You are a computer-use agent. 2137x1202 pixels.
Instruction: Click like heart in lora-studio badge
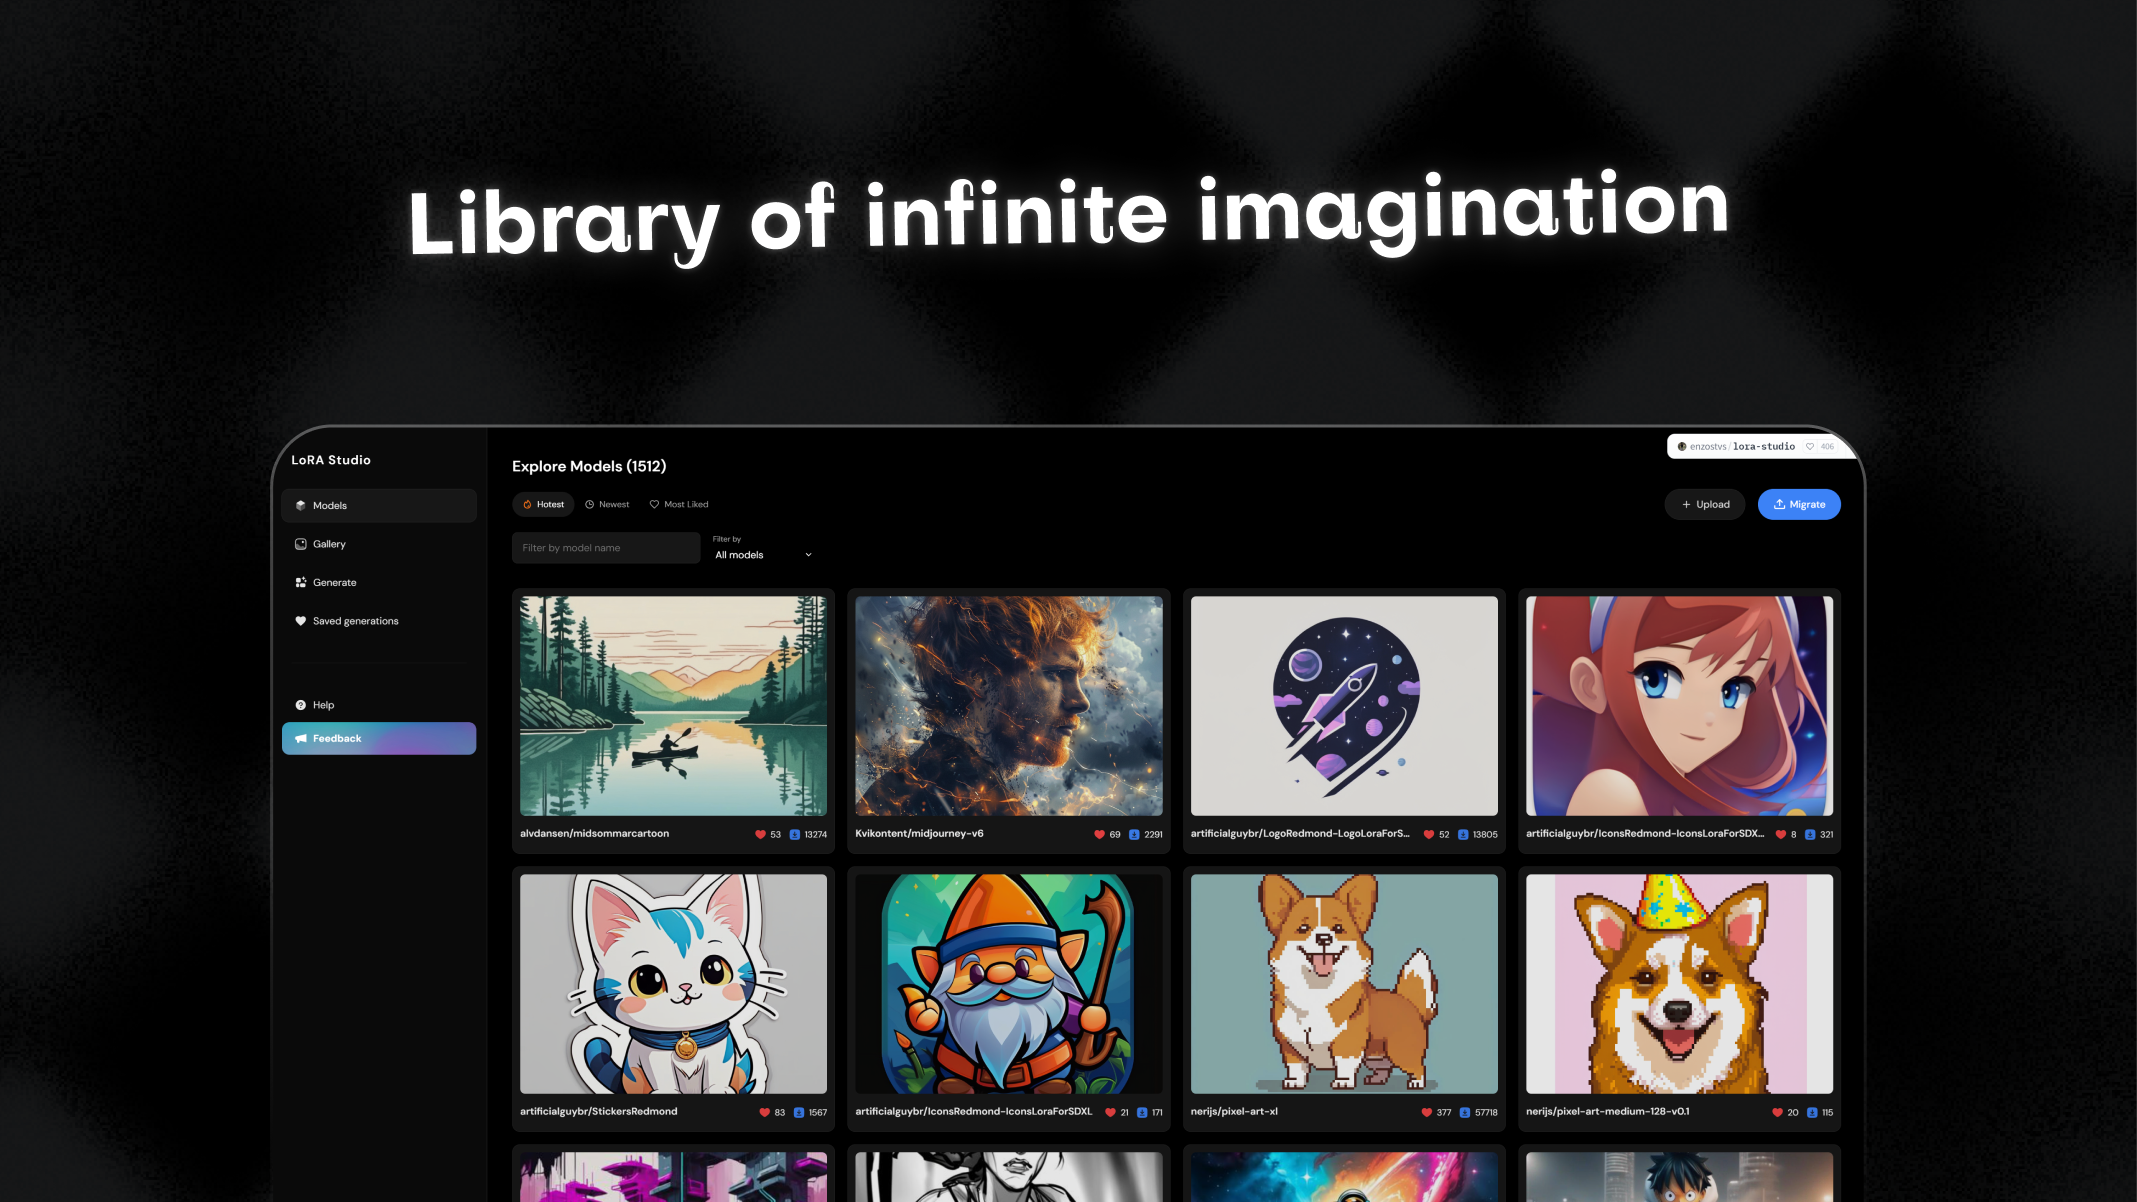1810,446
